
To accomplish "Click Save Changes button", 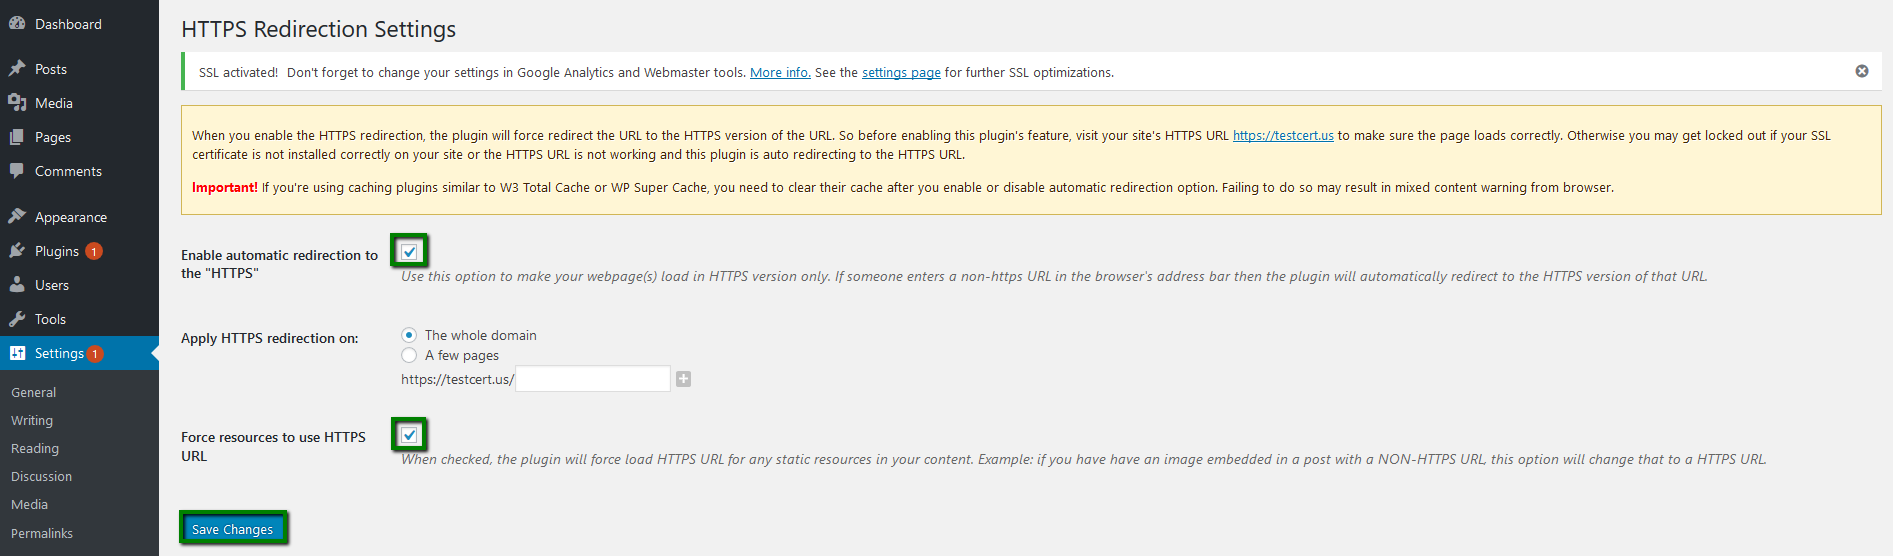I will 233,529.
